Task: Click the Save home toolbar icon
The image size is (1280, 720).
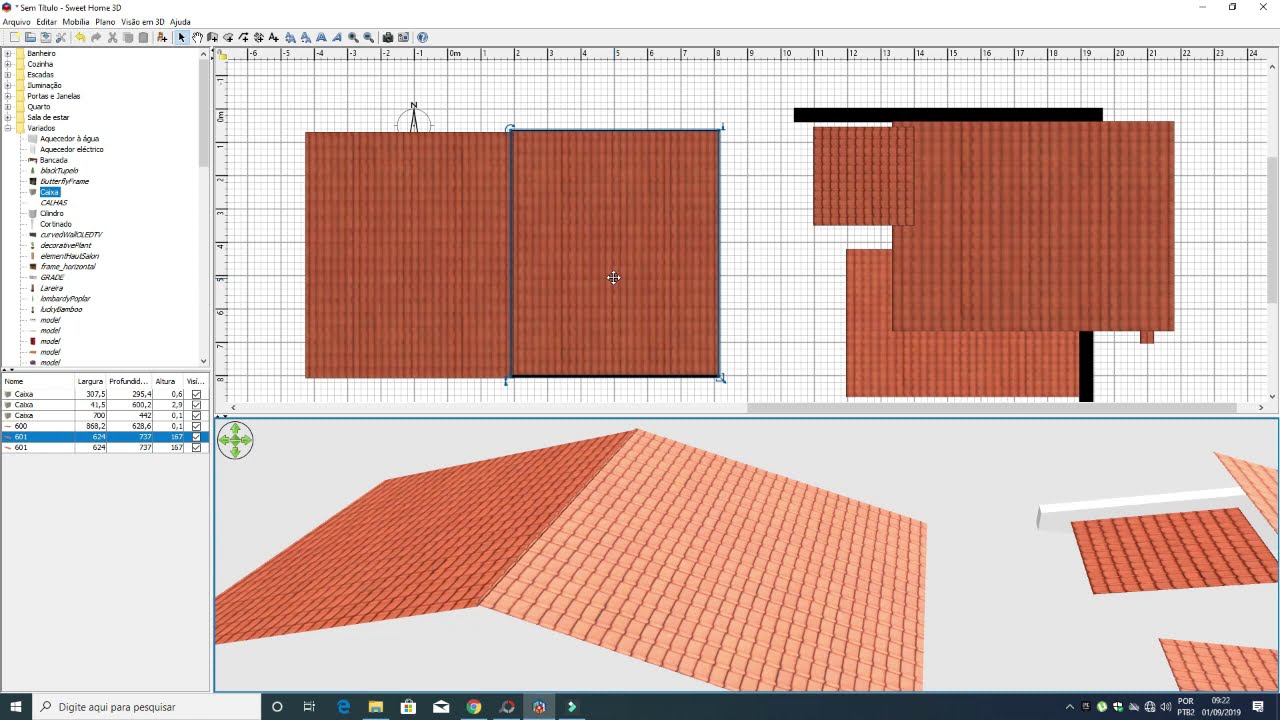Action: 46,37
